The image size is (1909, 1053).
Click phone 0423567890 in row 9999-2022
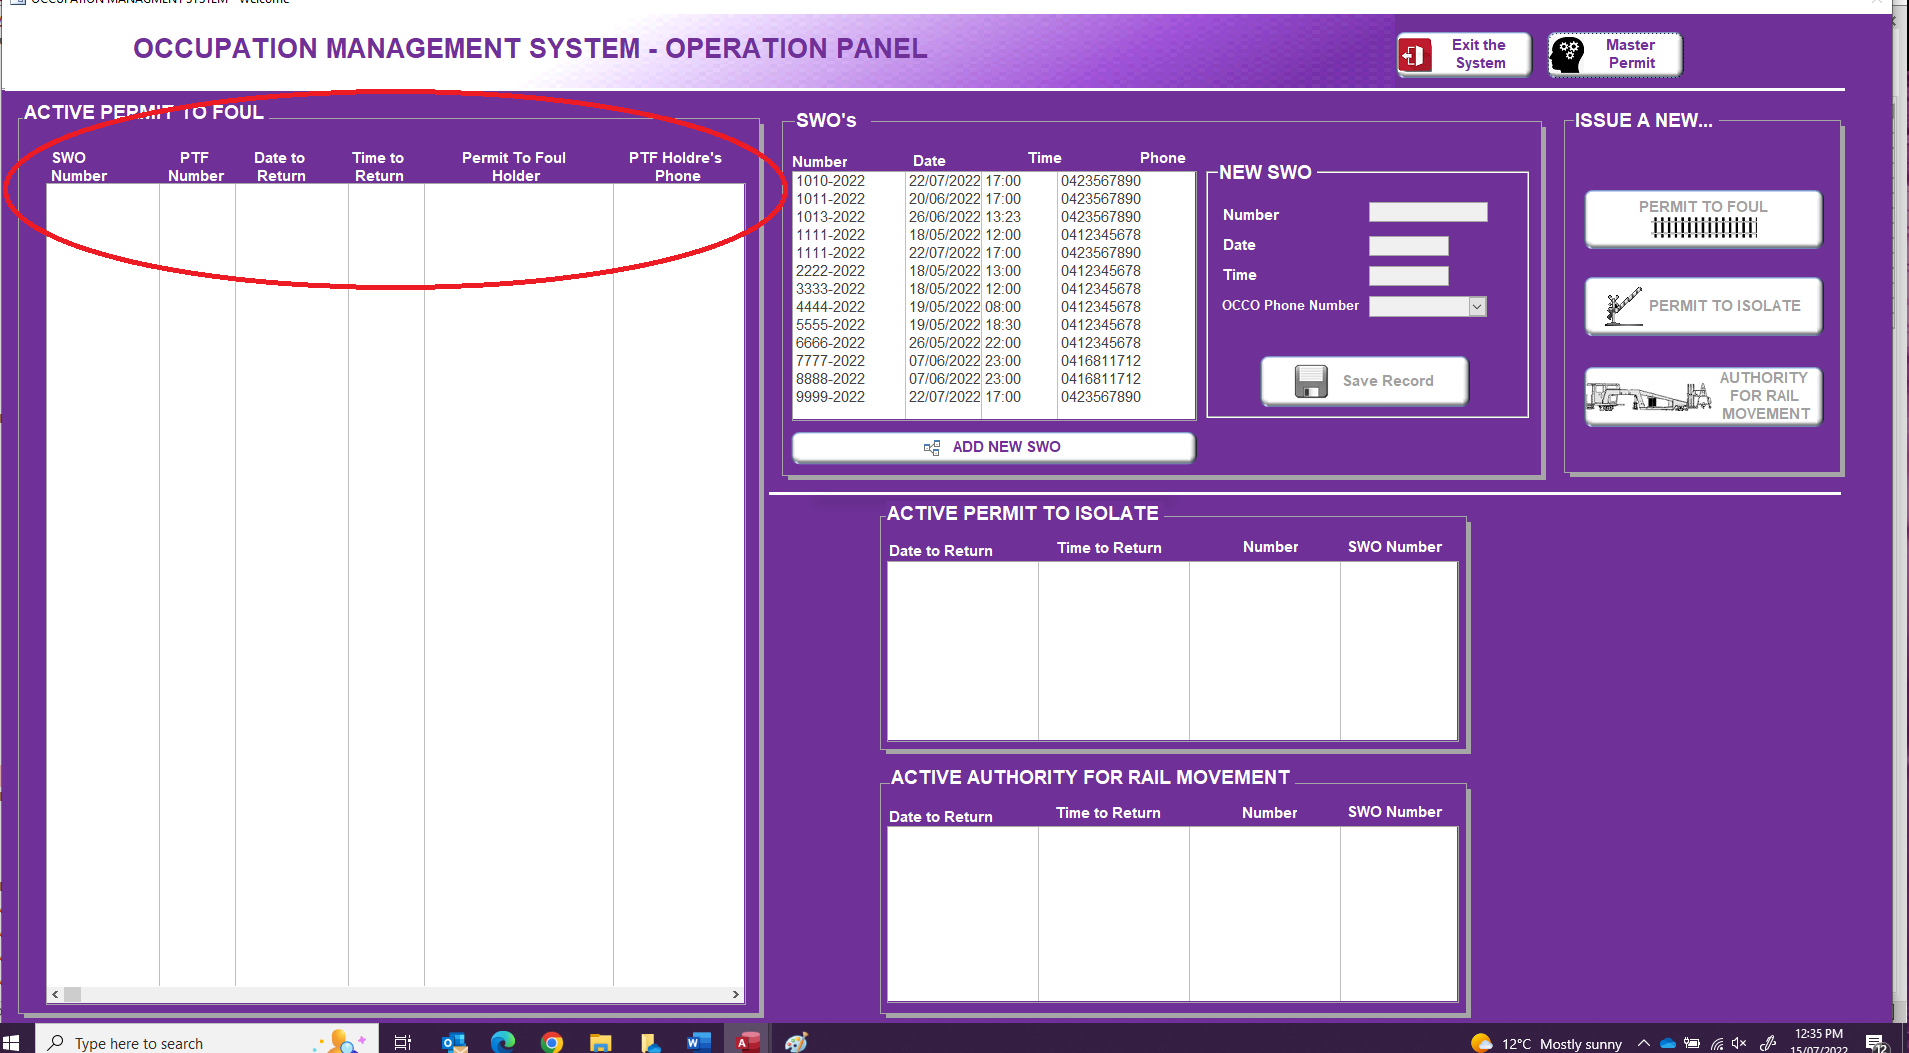1100,397
